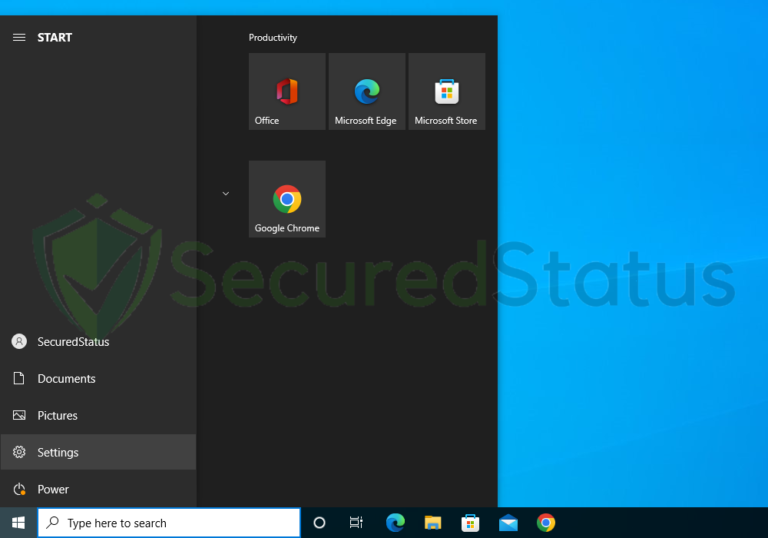The height and width of the screenshot is (538, 768).
Task: Launch Chrome from taskbar
Action: tap(546, 523)
